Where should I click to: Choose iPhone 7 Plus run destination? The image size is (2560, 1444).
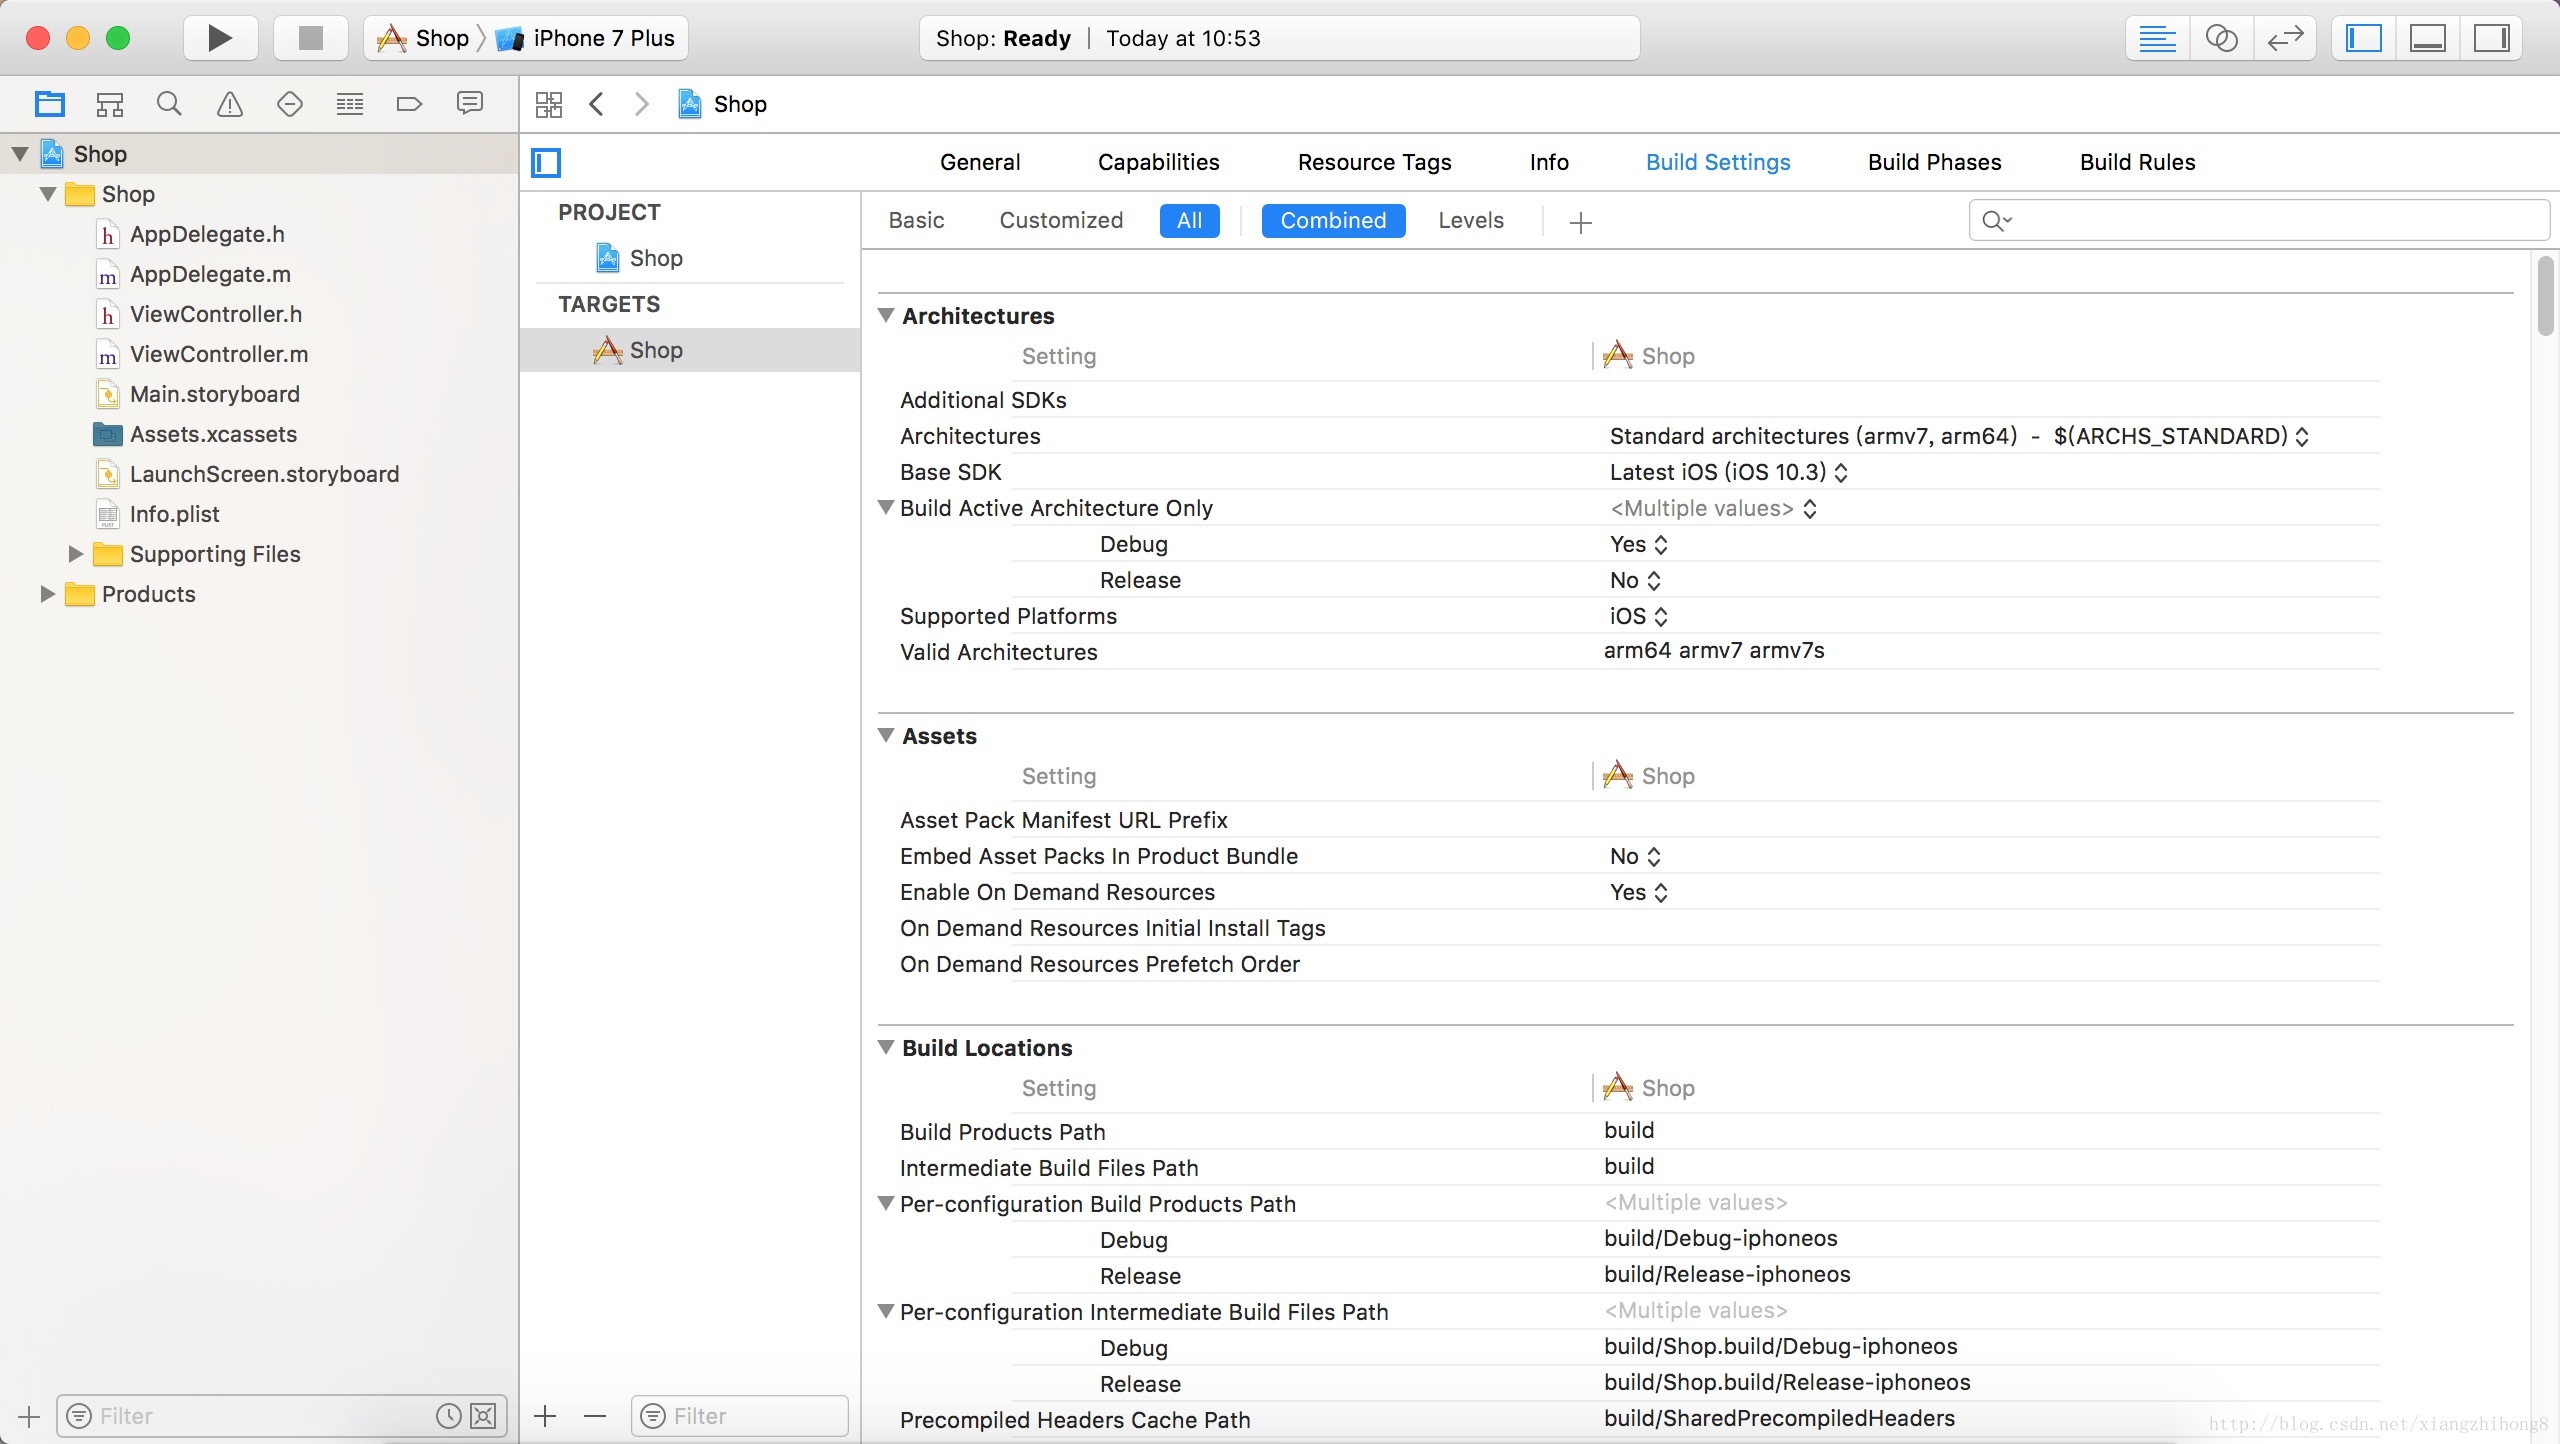[587, 38]
